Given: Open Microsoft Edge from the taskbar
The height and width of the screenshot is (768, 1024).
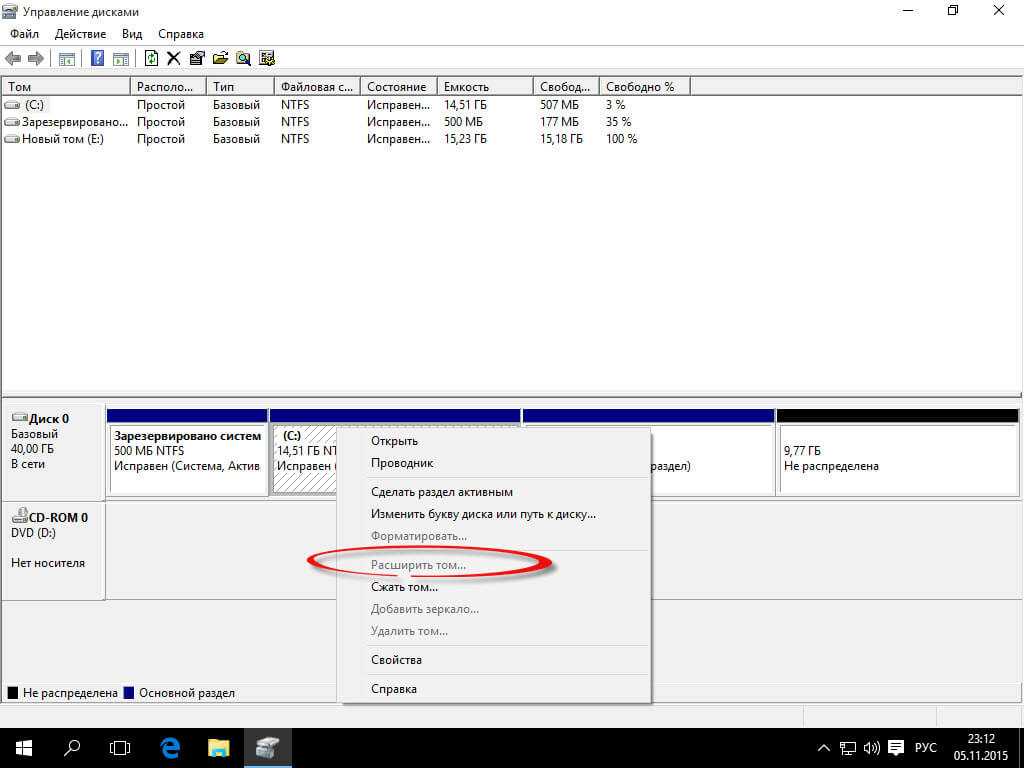Looking at the screenshot, I should tap(171, 747).
